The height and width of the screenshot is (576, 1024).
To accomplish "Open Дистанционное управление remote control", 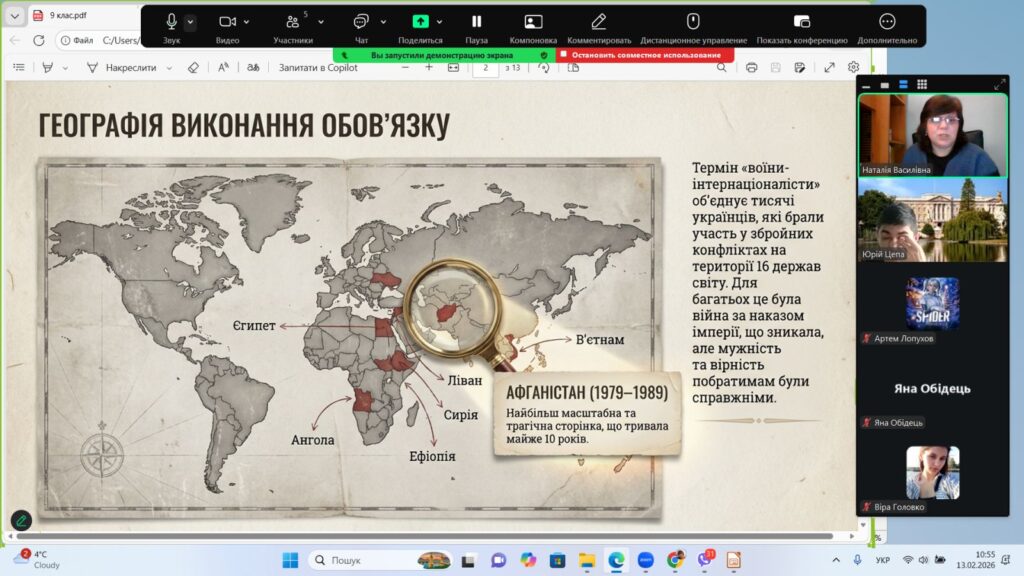I will tap(692, 21).
